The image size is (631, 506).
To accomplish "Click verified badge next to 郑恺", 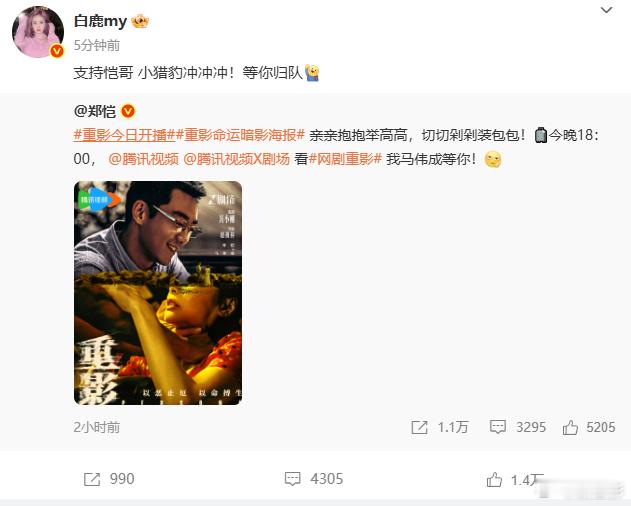I will pyautogui.click(x=128, y=111).
